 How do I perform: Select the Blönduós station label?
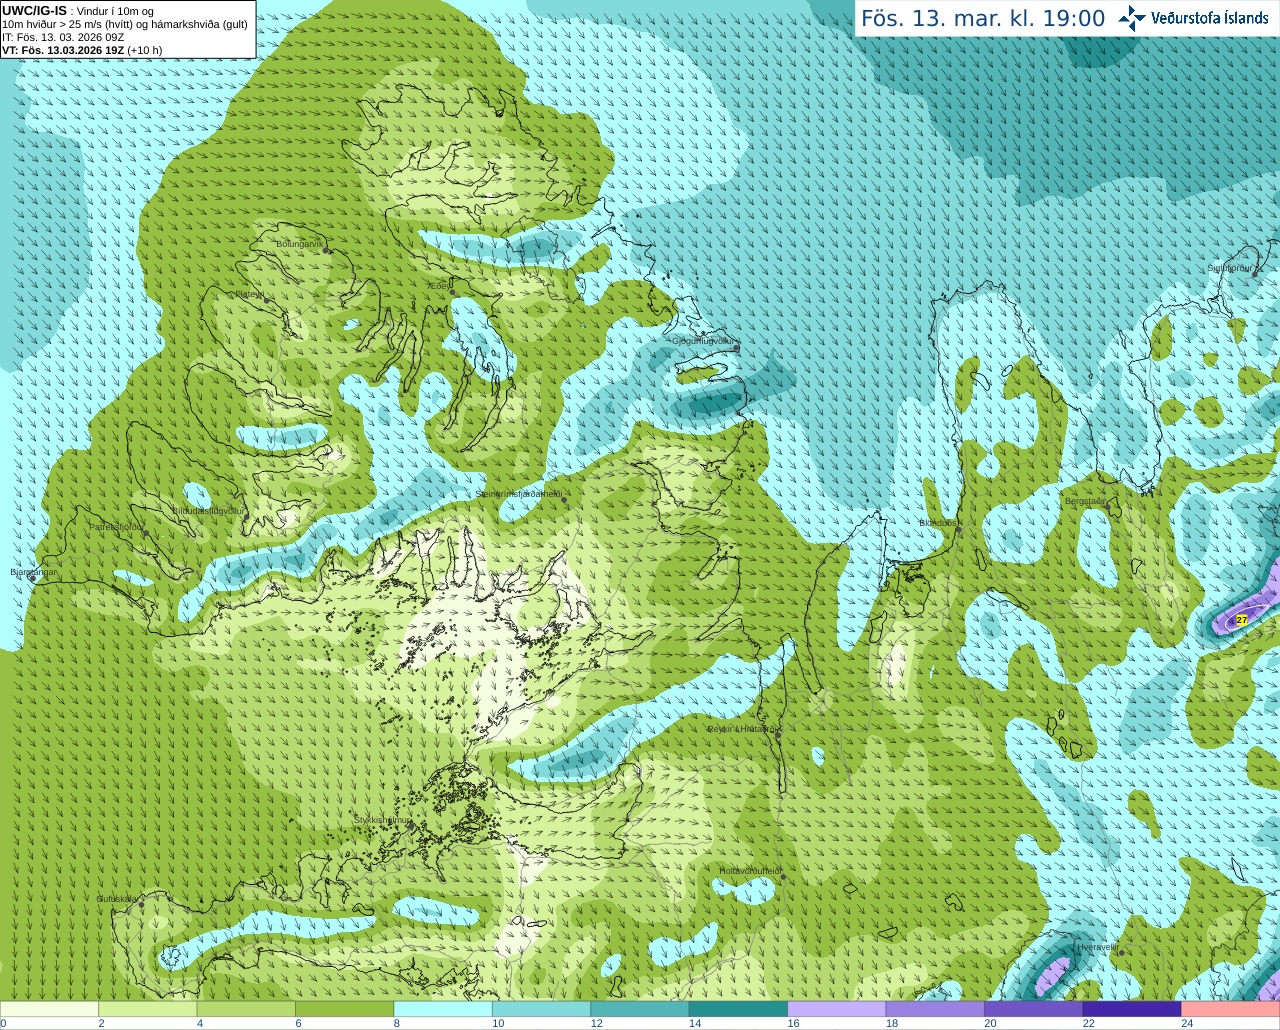[938, 523]
